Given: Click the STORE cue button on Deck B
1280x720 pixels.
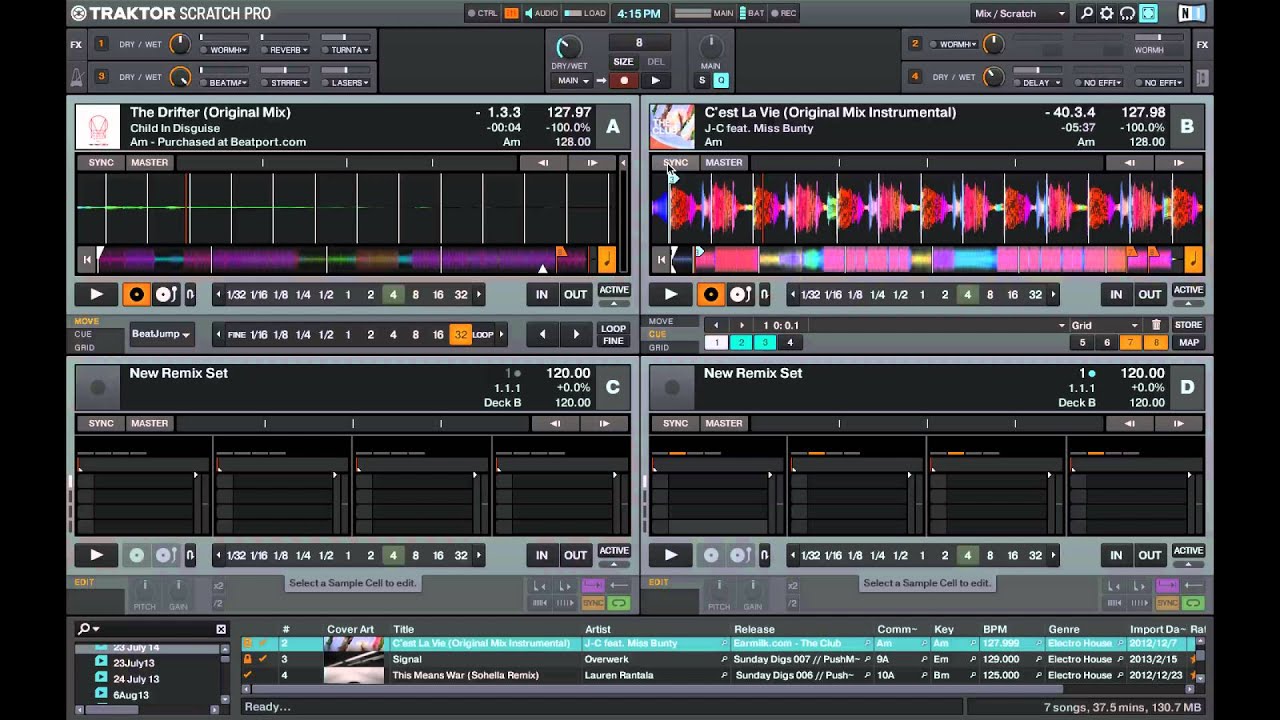Looking at the screenshot, I should click(1188, 325).
